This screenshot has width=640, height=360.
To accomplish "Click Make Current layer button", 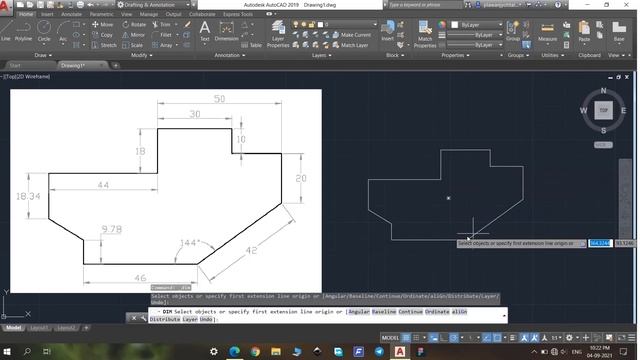I will [x=351, y=35].
